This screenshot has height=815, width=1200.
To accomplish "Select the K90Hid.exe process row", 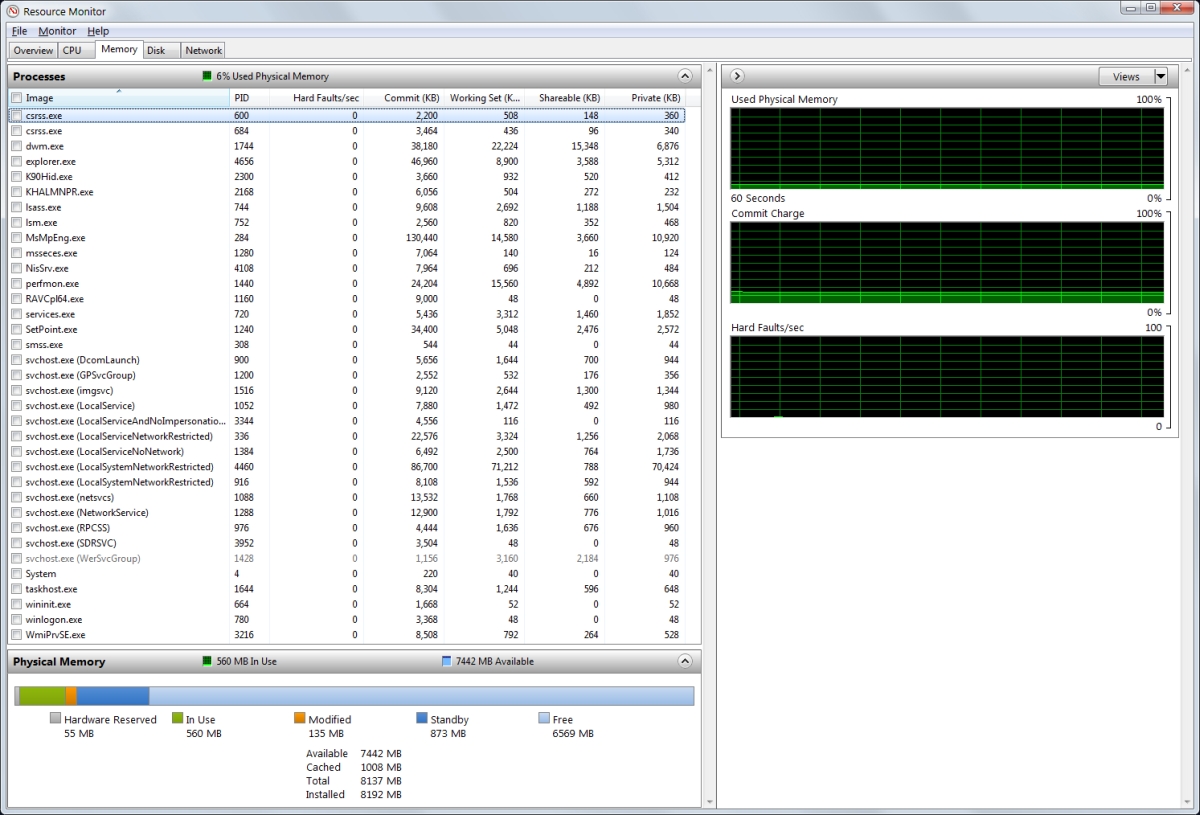I will point(347,177).
